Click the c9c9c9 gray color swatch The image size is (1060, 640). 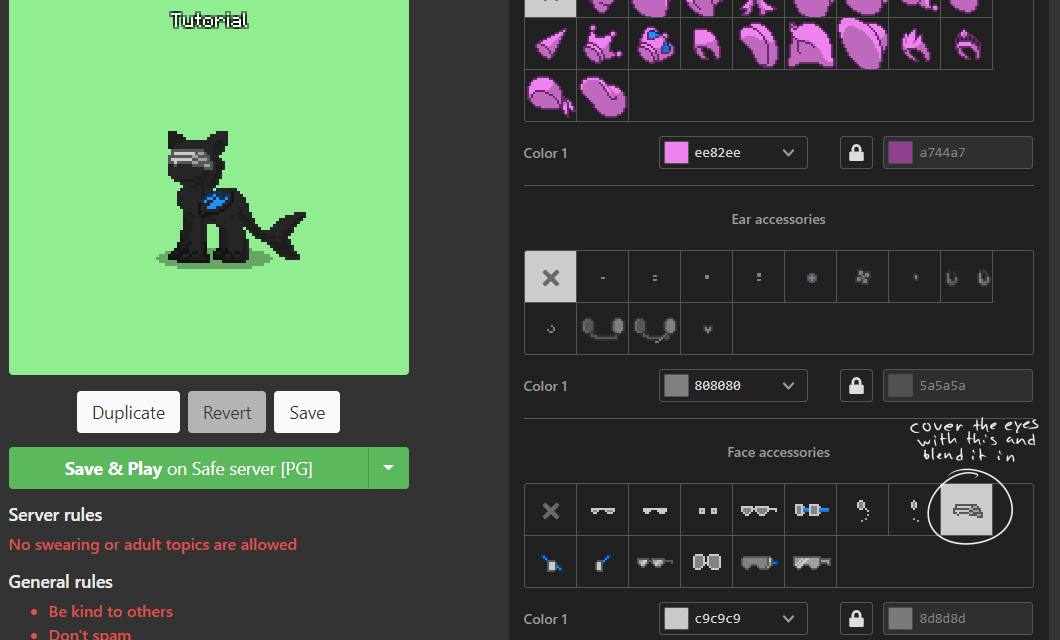(677, 619)
